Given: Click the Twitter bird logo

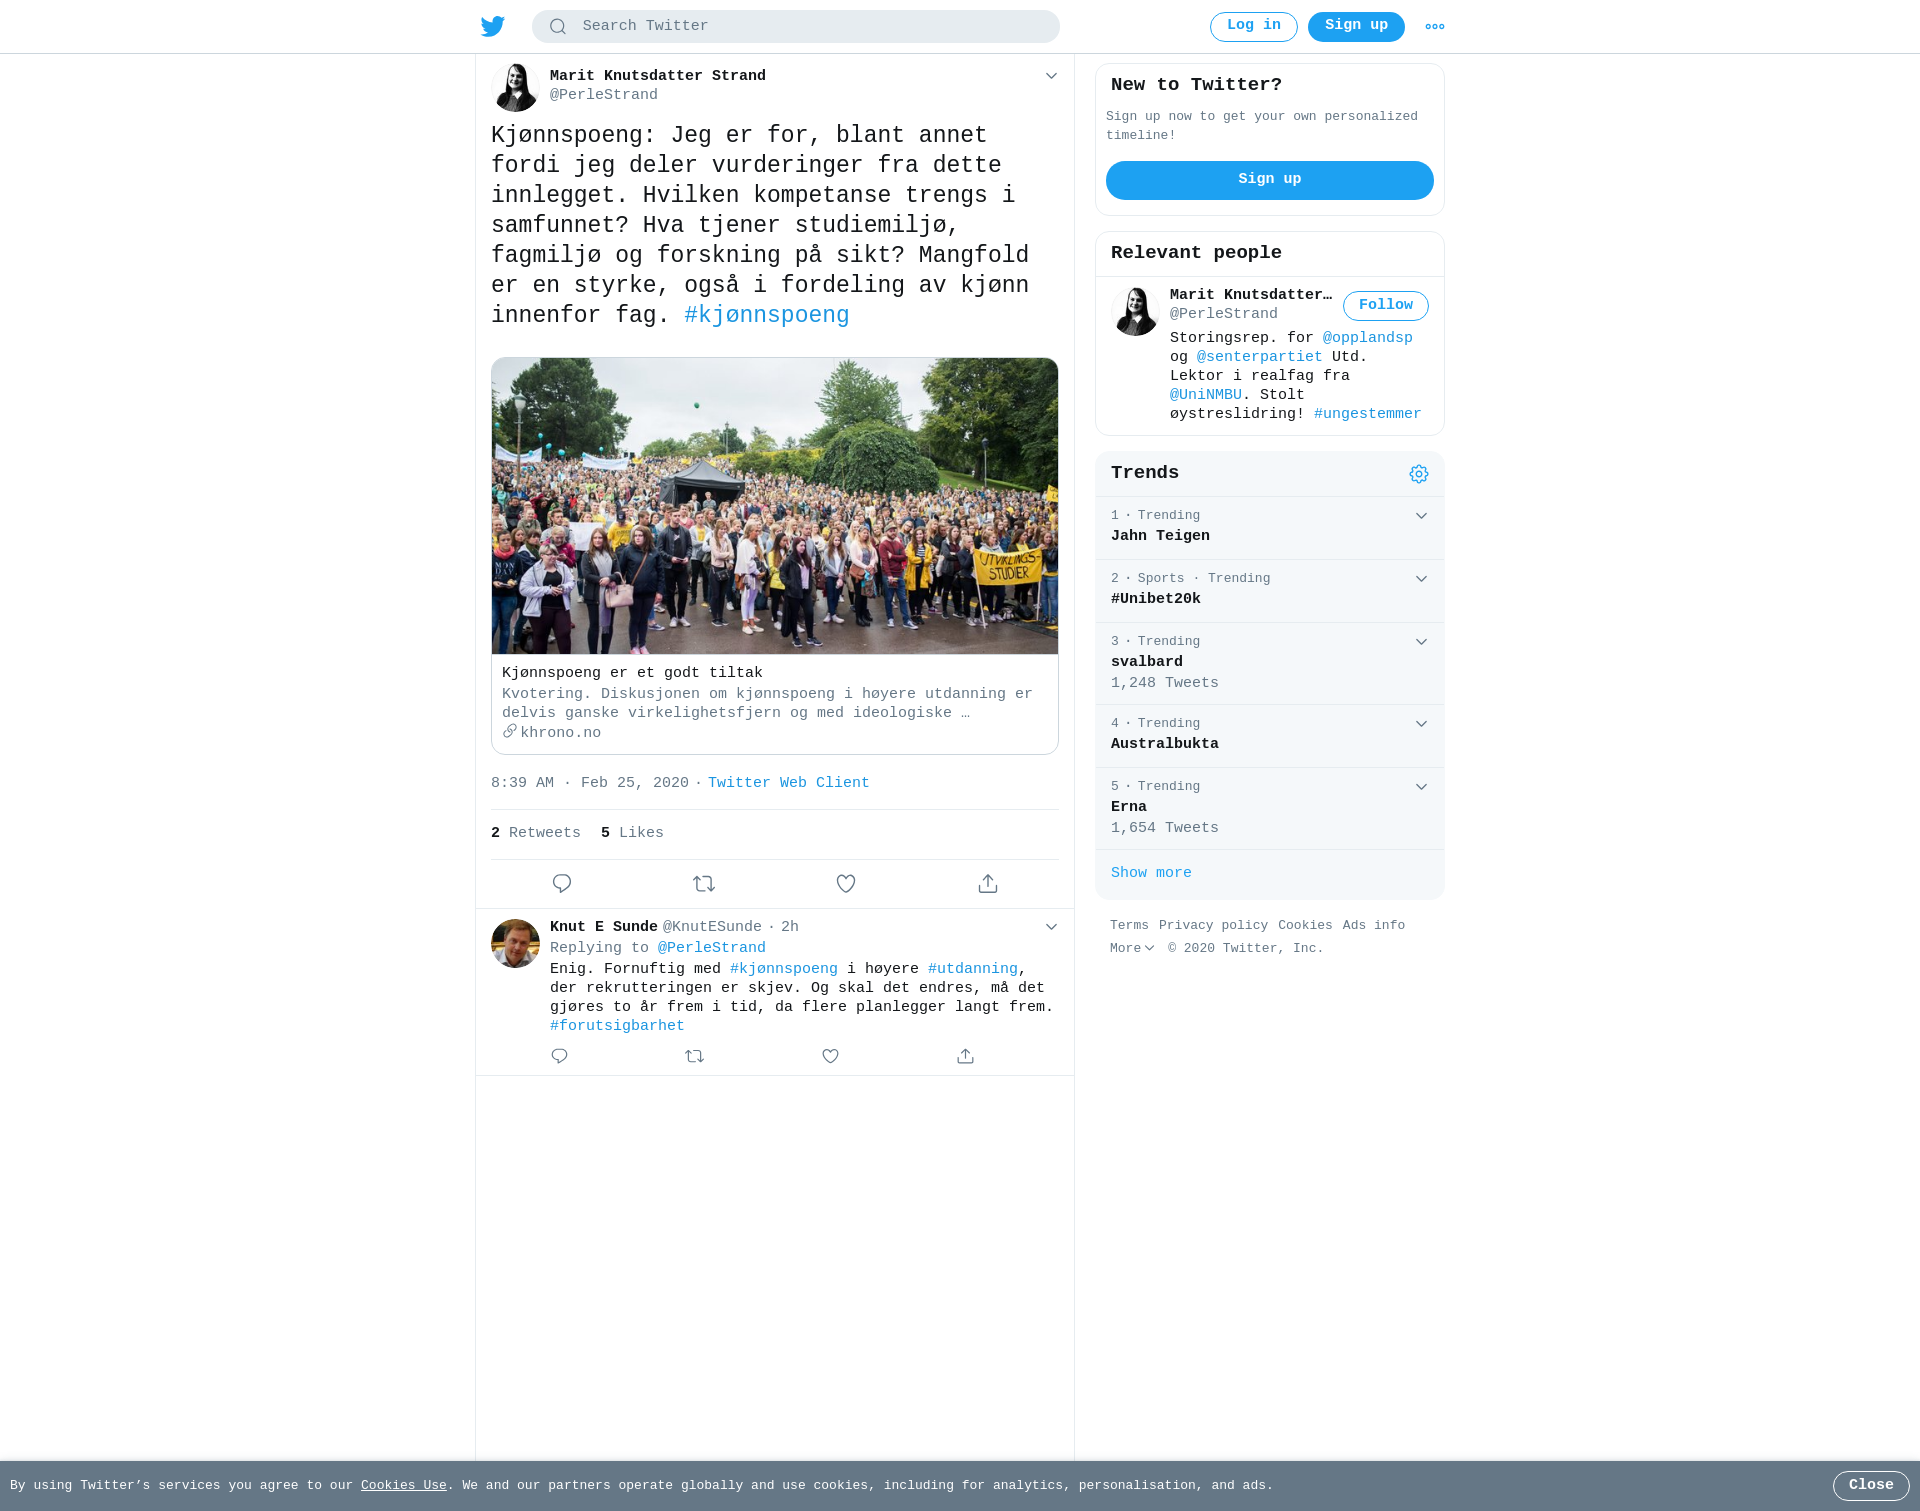Looking at the screenshot, I should click(x=493, y=26).
